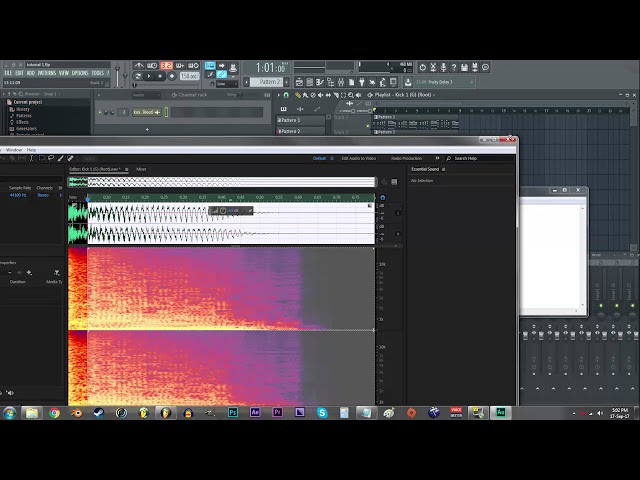Click the Record button in FL Studio transport
This screenshot has height=480, width=640.
[x=172, y=76]
